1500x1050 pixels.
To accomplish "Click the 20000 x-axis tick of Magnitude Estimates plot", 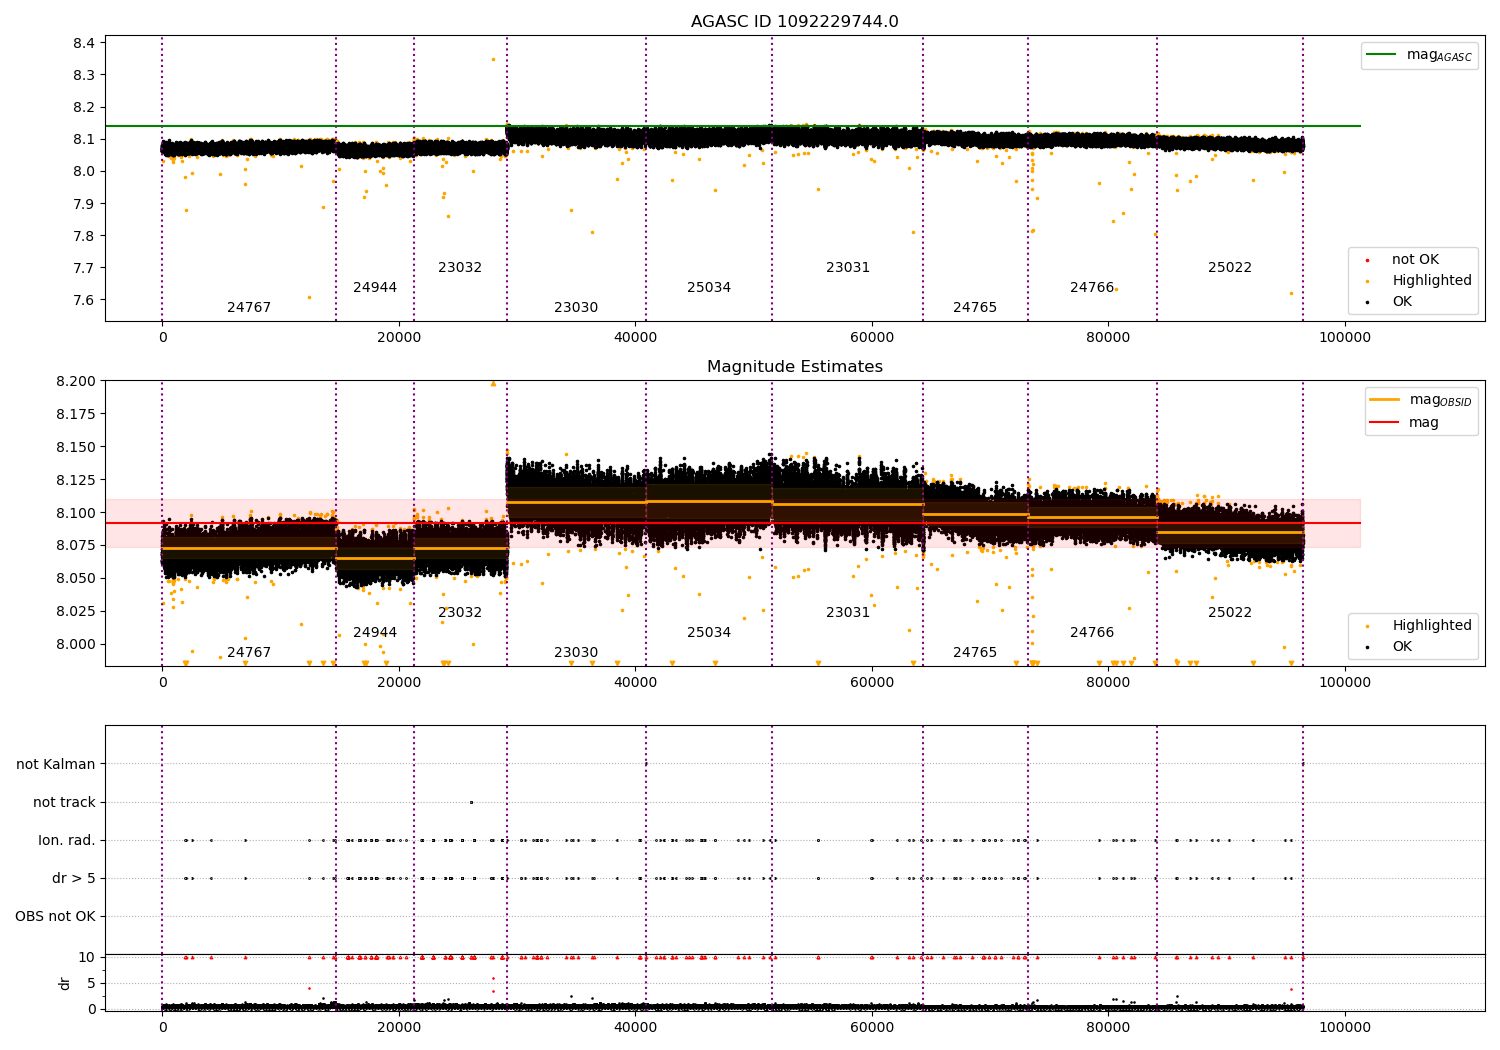I will click(x=399, y=682).
